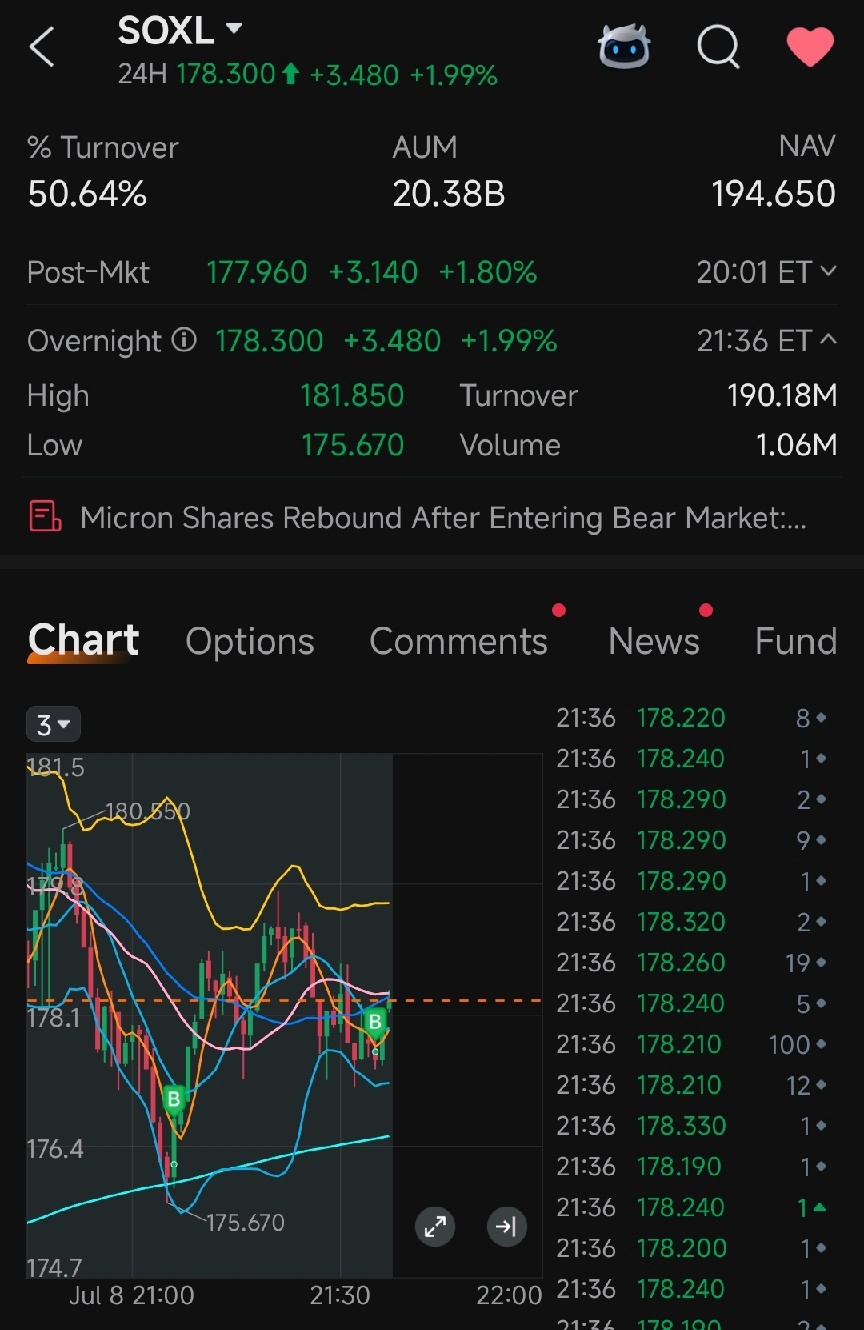
Task: Go back using the left arrow
Action: point(42,47)
